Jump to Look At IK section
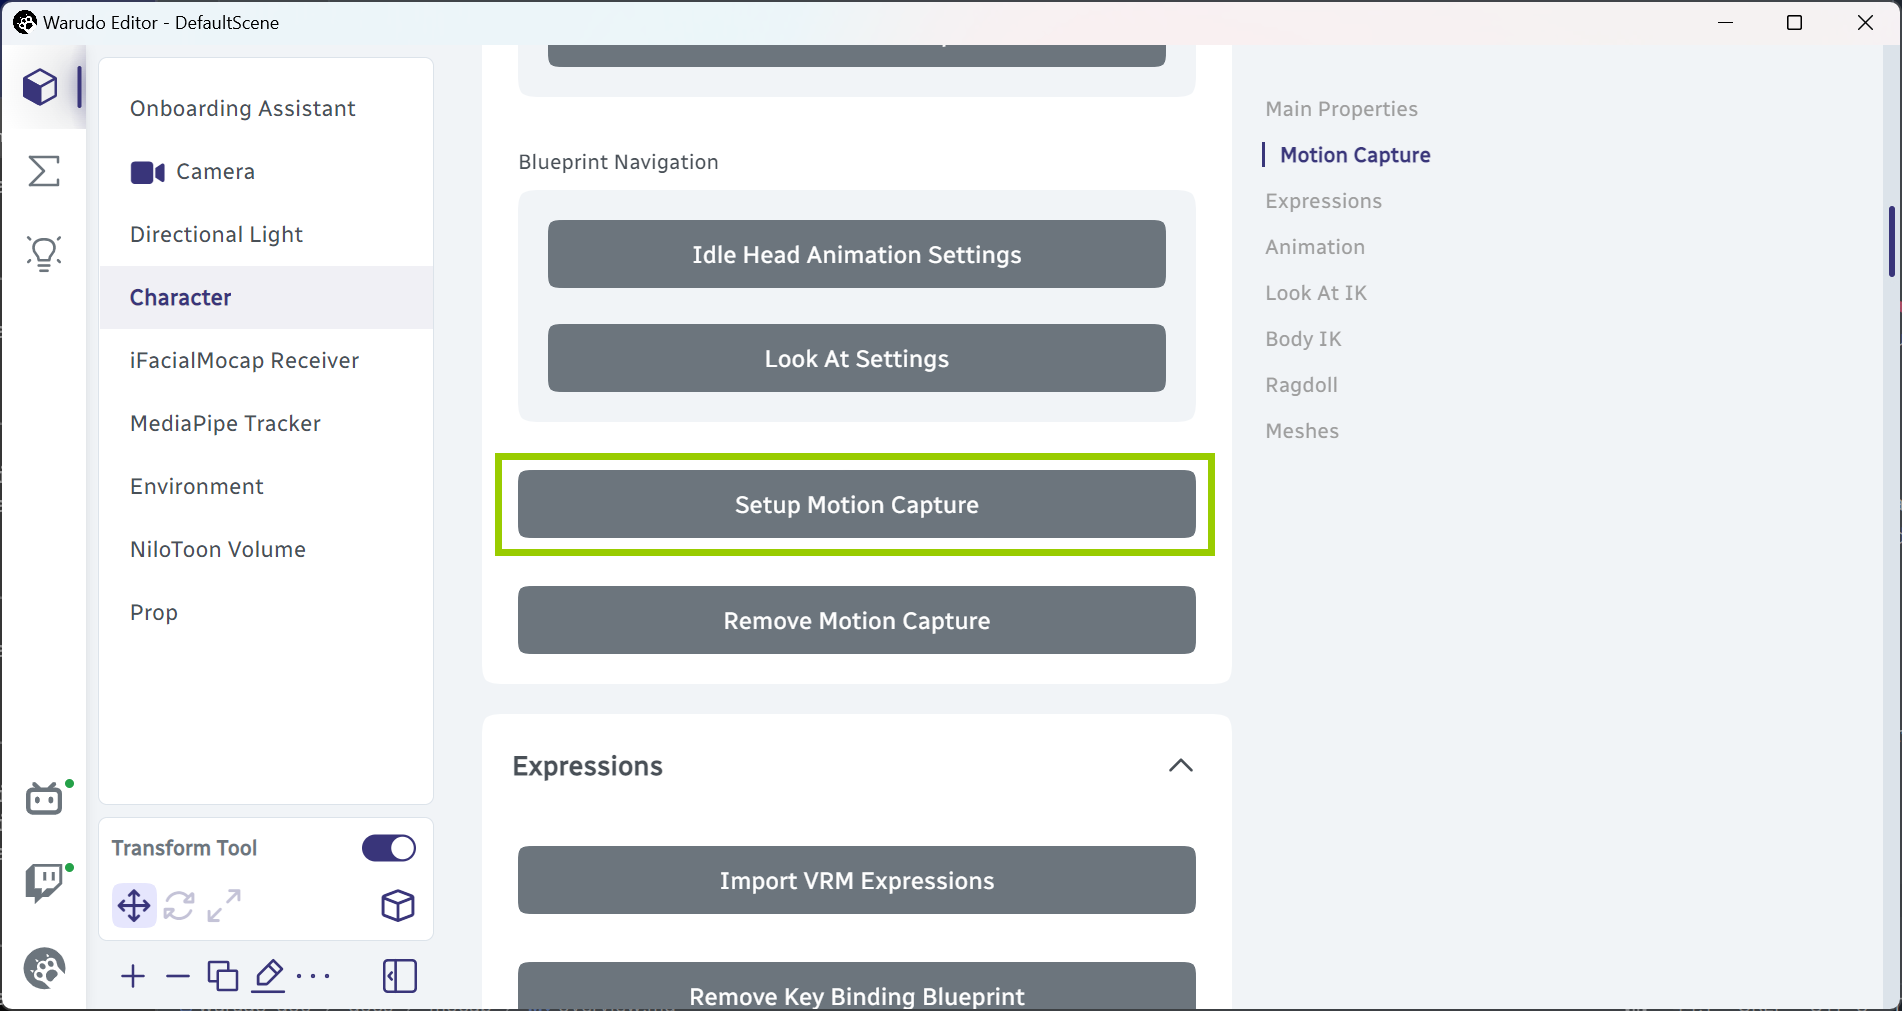Image resolution: width=1902 pixels, height=1011 pixels. pos(1315,293)
